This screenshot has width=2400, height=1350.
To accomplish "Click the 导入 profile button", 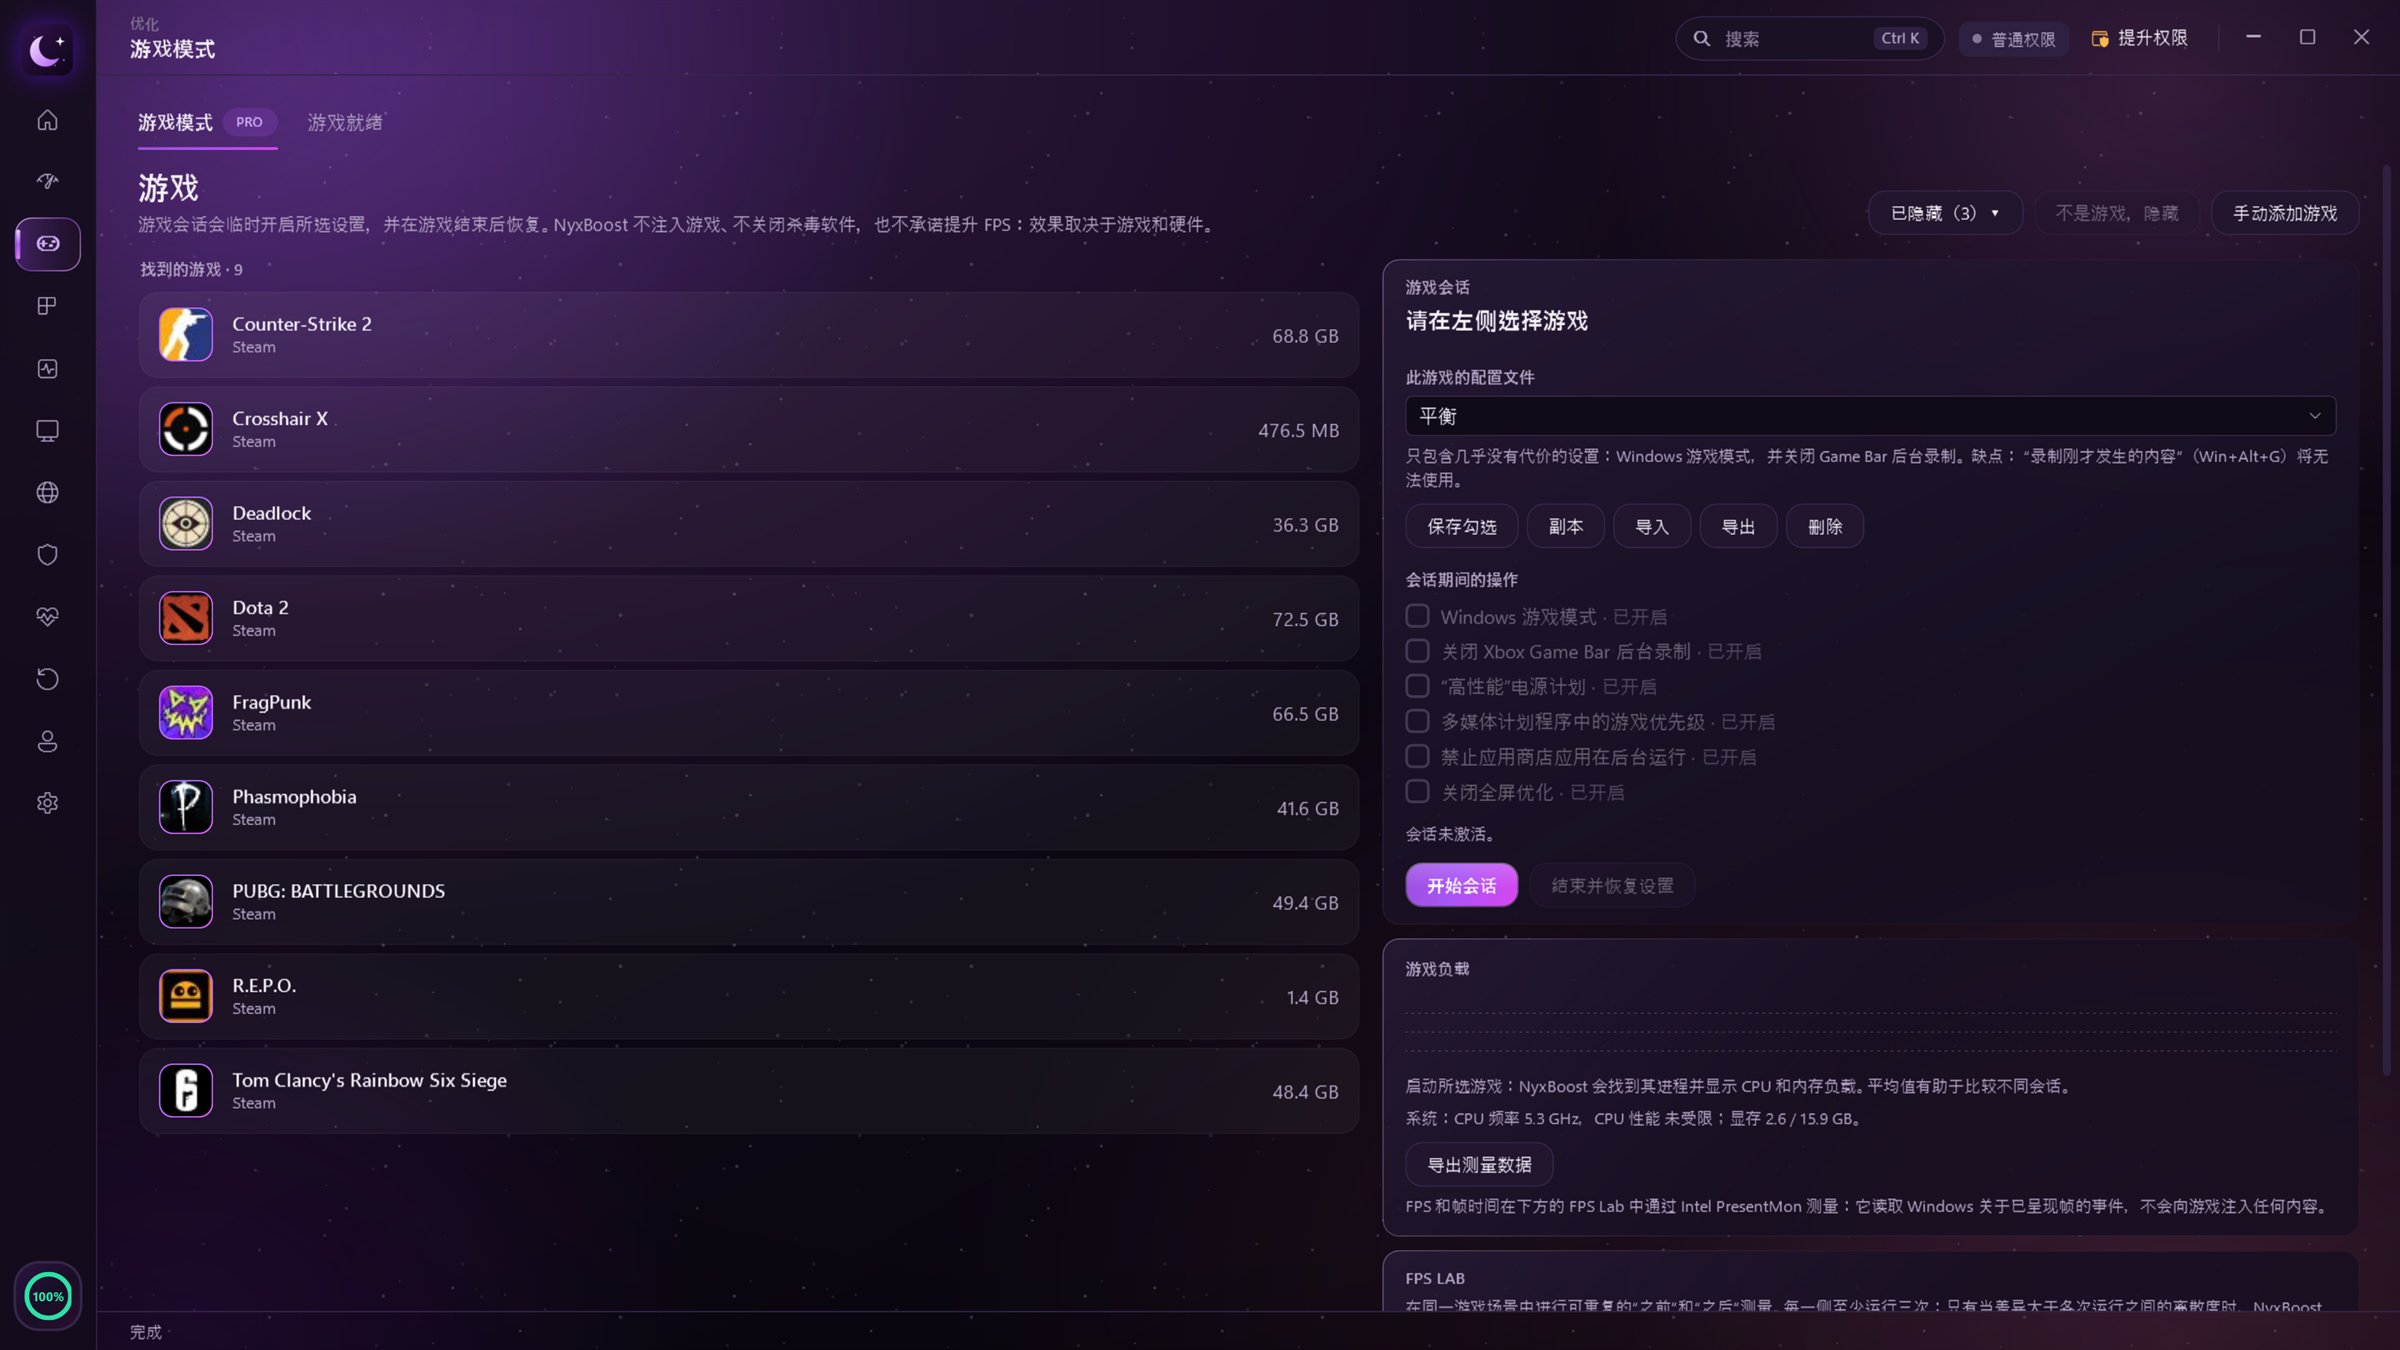I will [1652, 527].
